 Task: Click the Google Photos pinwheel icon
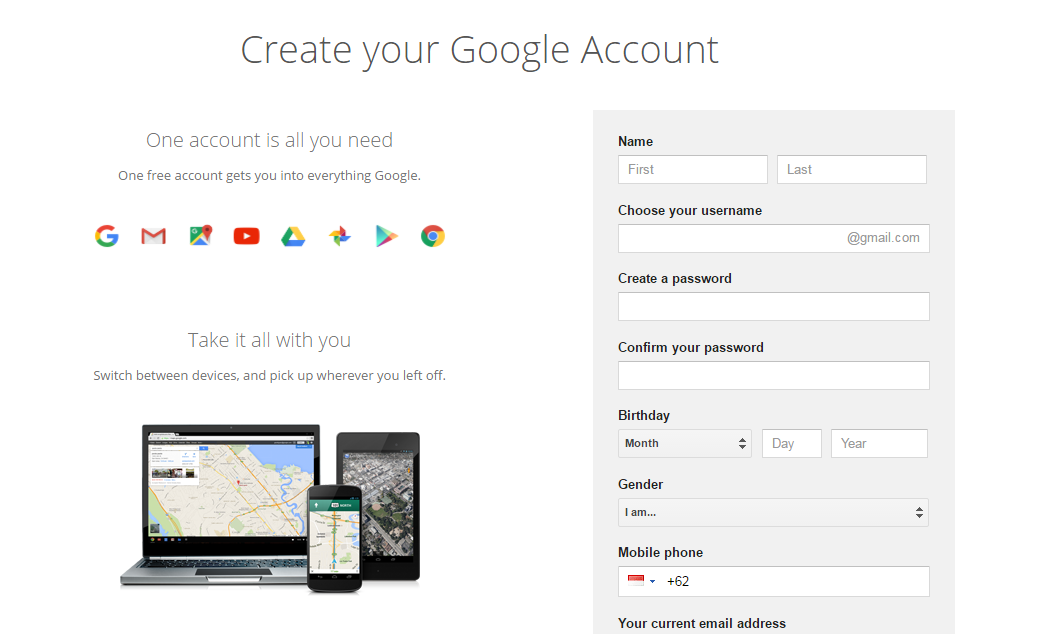(x=340, y=236)
